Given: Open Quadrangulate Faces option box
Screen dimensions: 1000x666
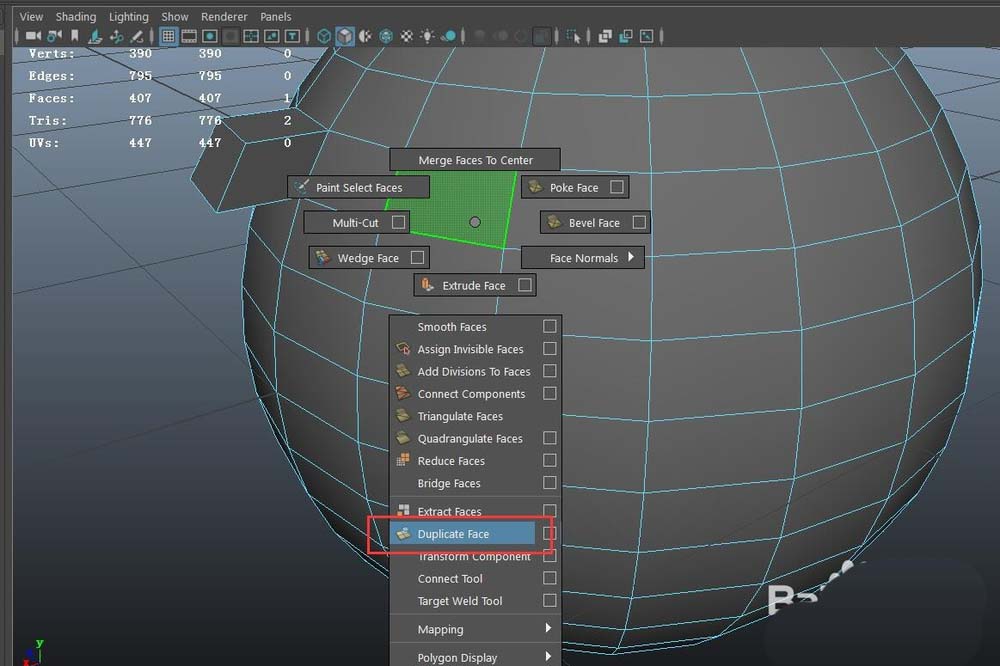Looking at the screenshot, I should (549, 438).
